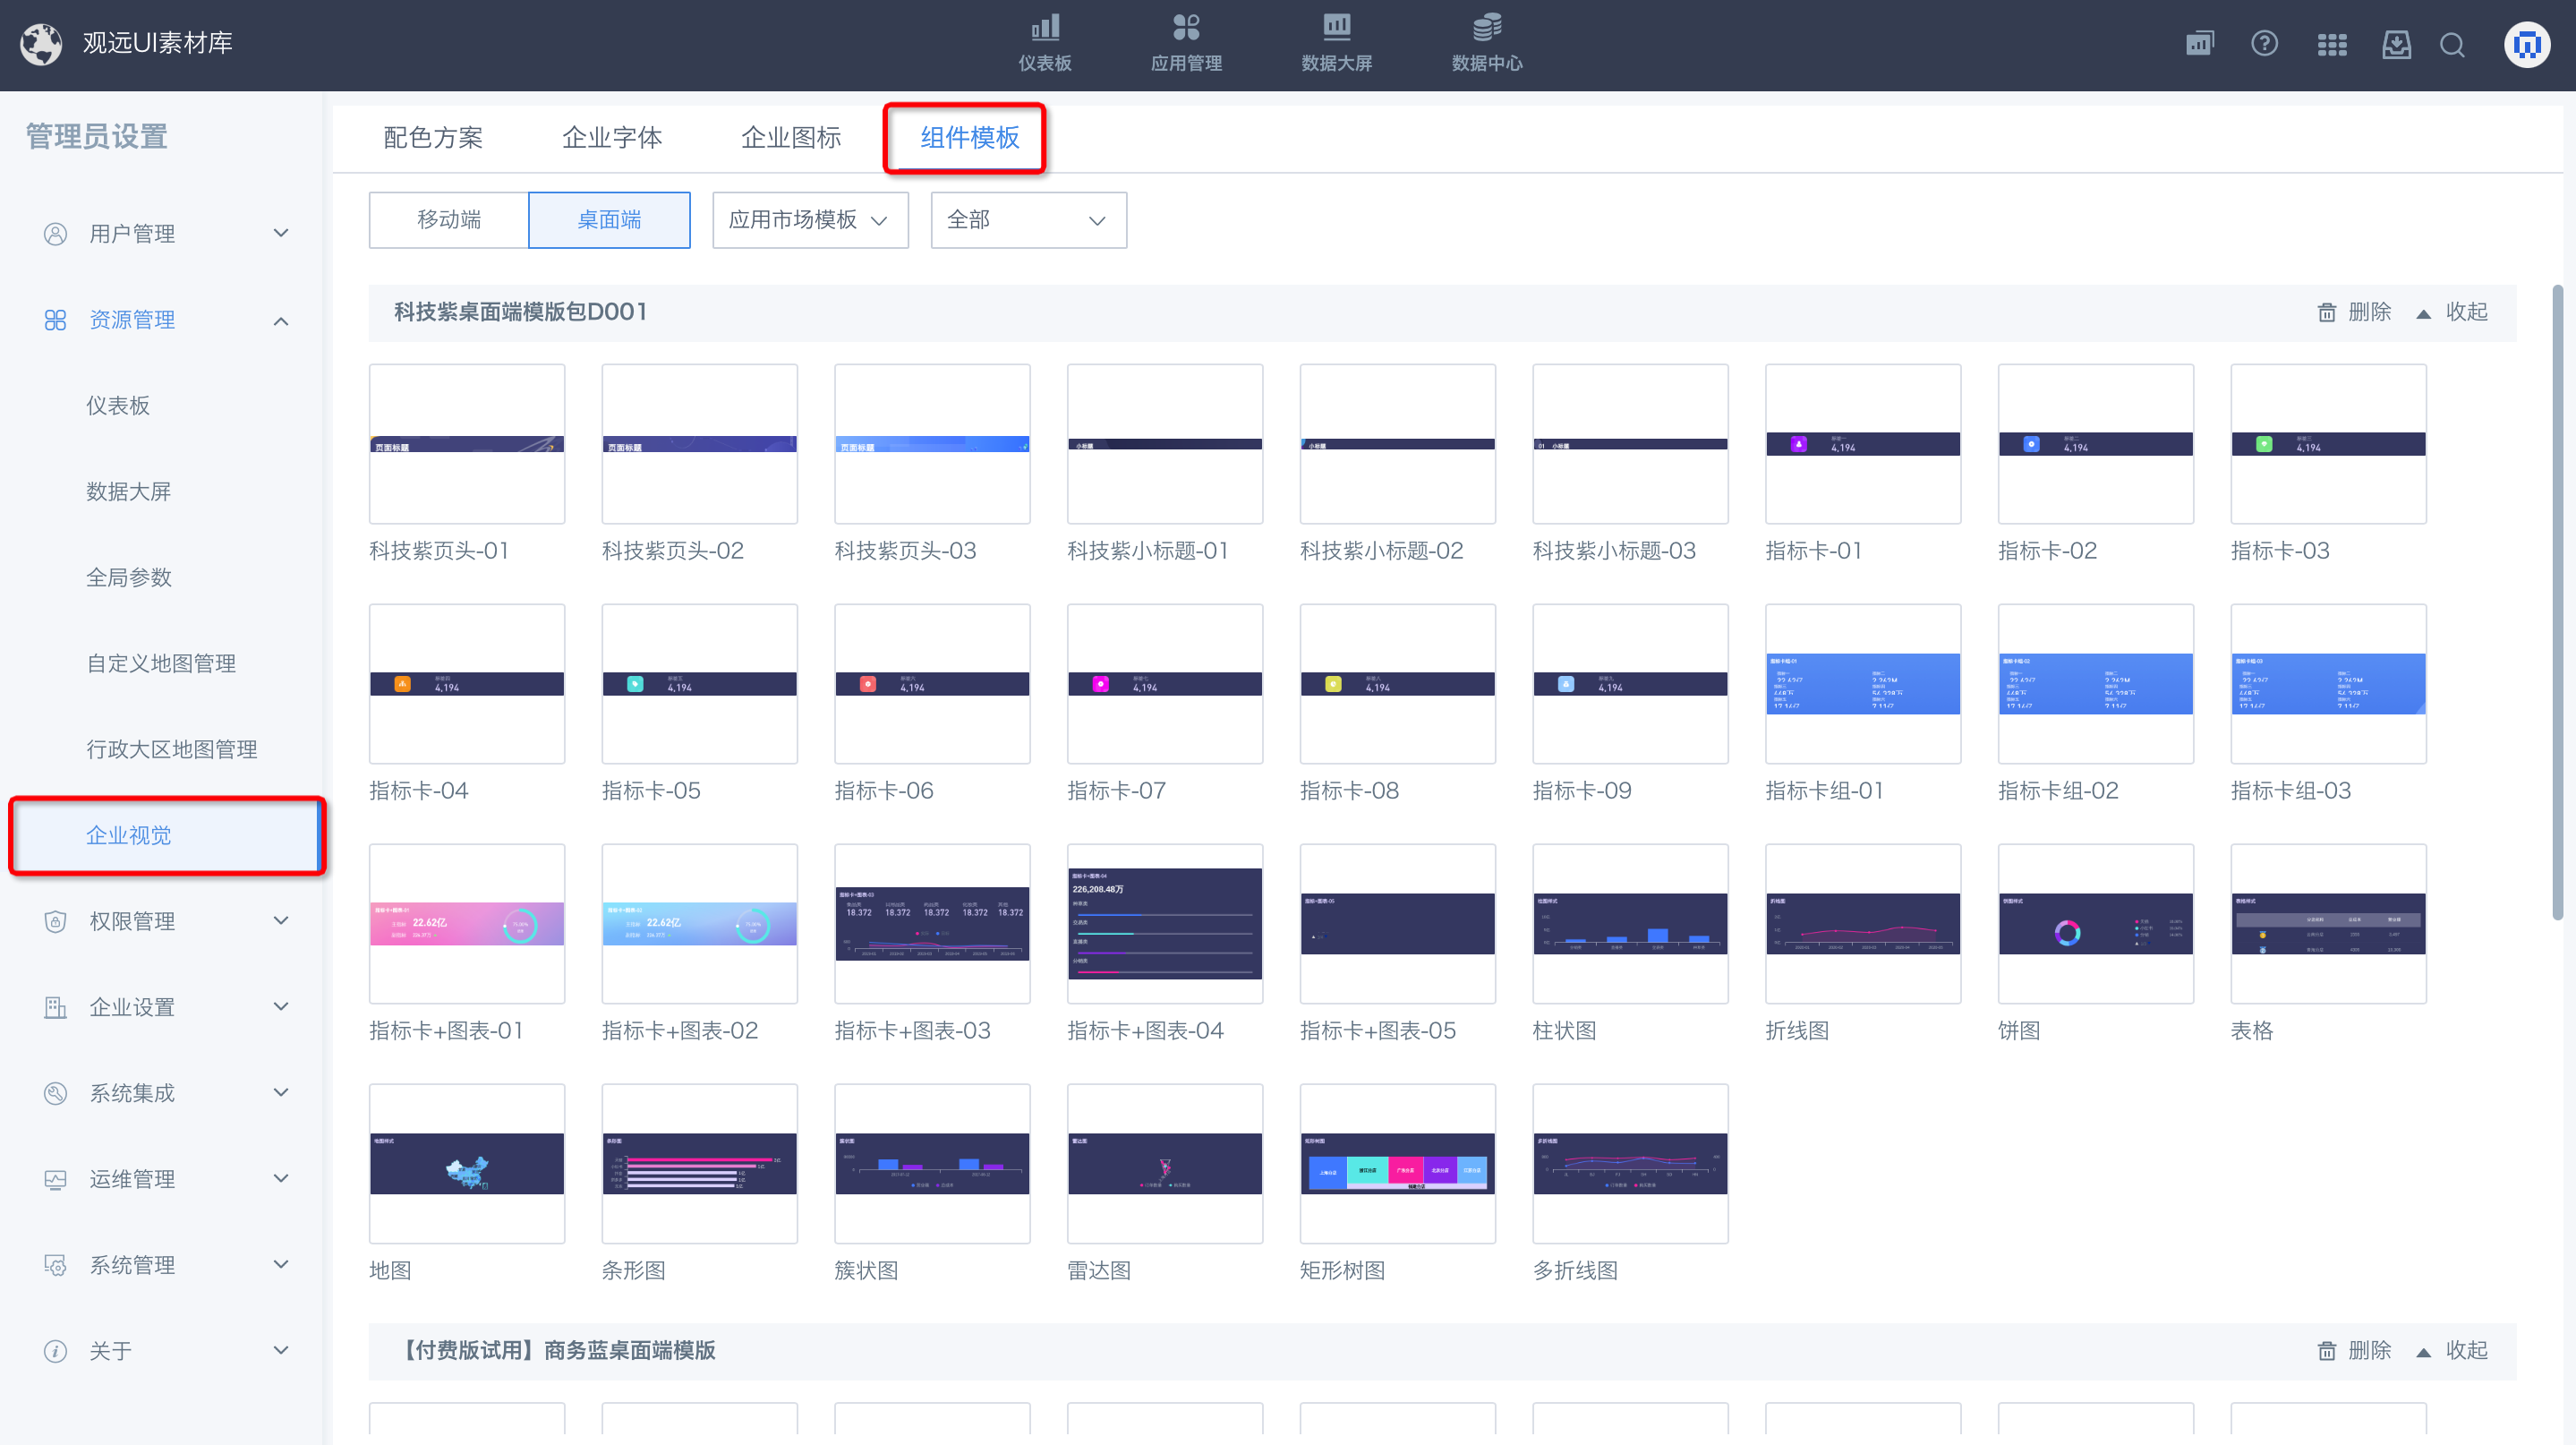Viewport: 2576px width, 1445px height.
Task: Delete the 商务蓝桌面端模版 package
Action: [2354, 1350]
